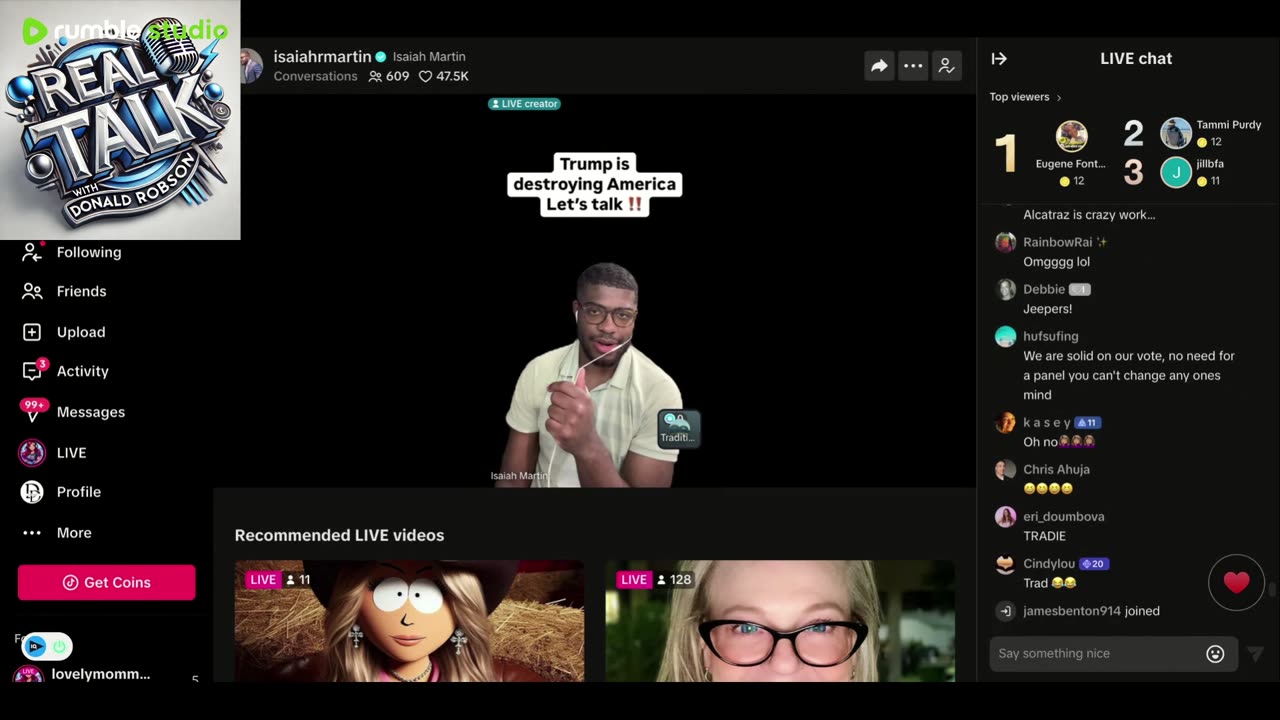This screenshot has width=1280, height=720.
Task: Open the recommended LIVE with 11 viewers
Action: (x=409, y=621)
